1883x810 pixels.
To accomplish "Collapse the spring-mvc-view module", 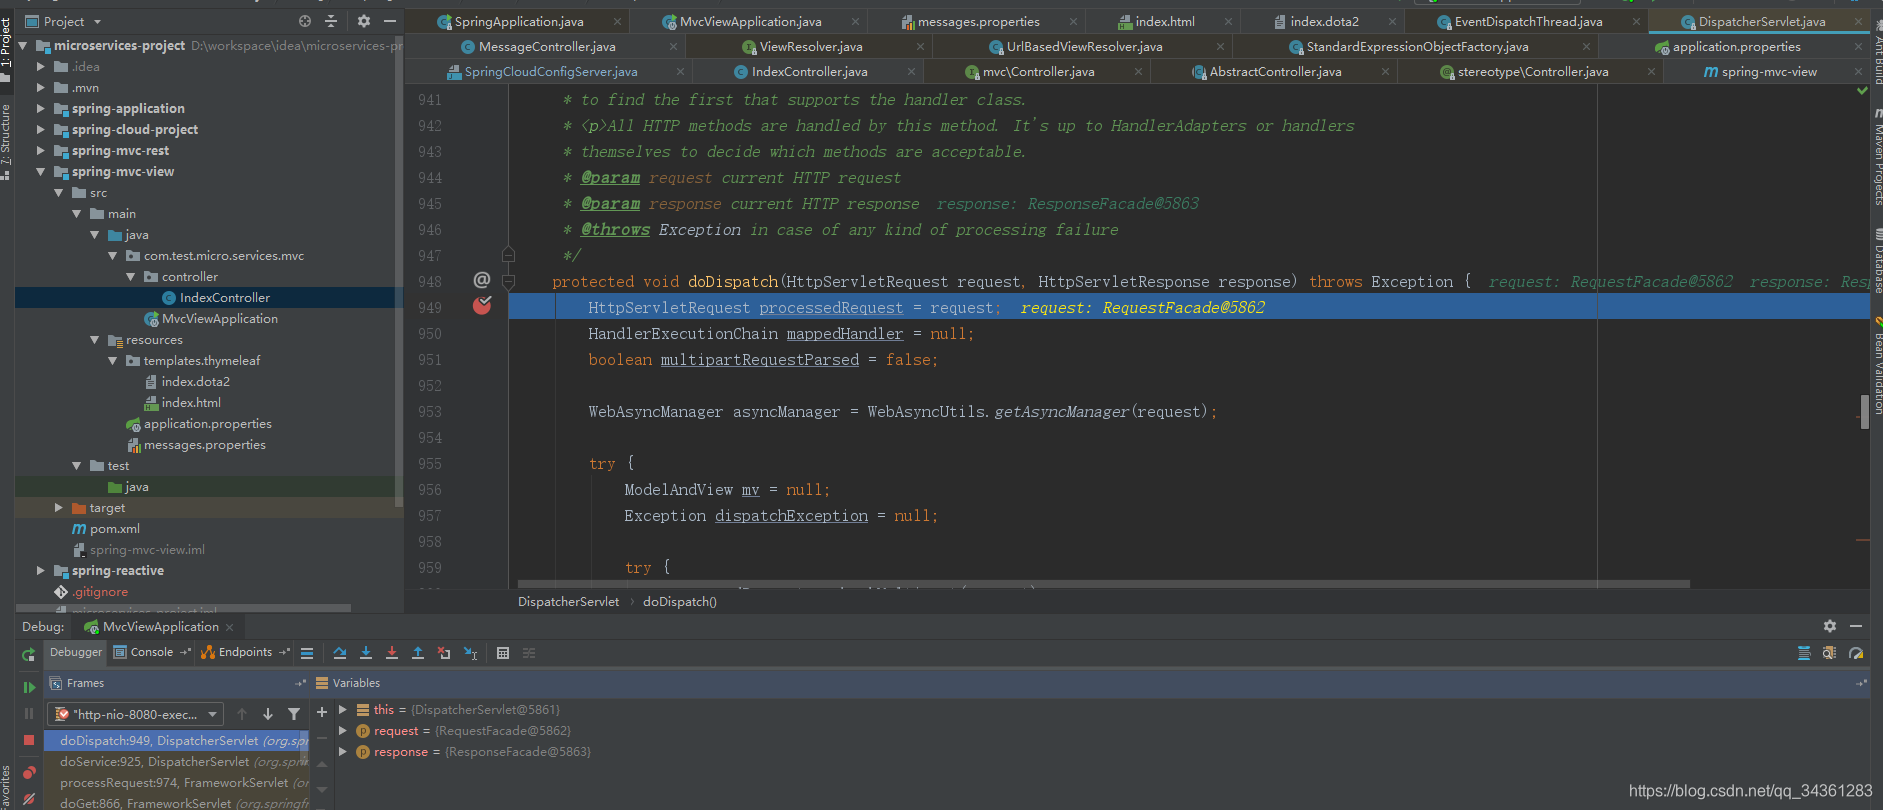I will (41, 172).
